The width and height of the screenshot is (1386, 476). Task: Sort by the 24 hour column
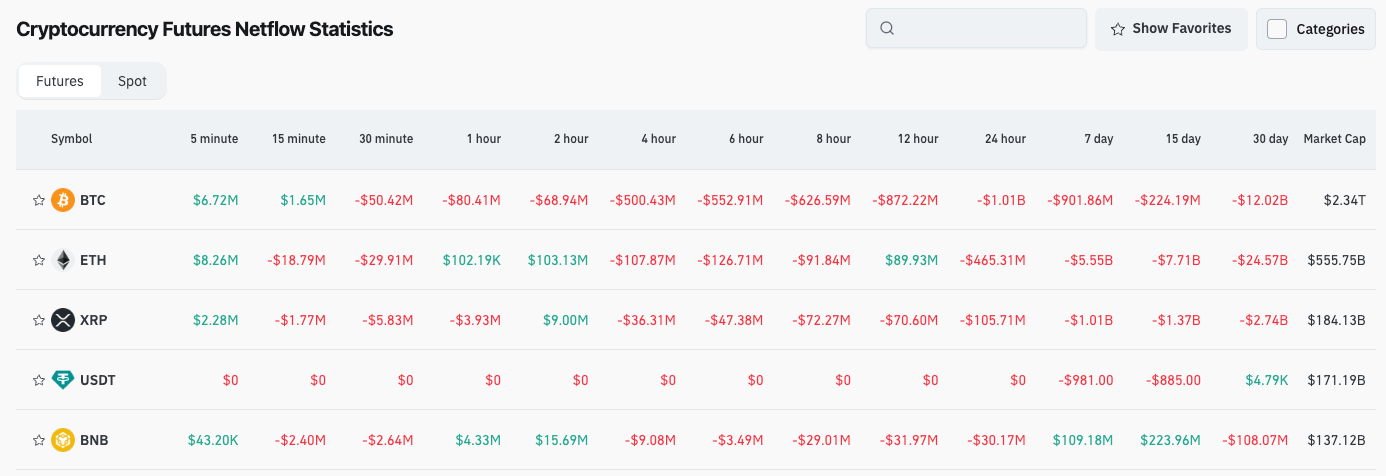(x=1005, y=139)
